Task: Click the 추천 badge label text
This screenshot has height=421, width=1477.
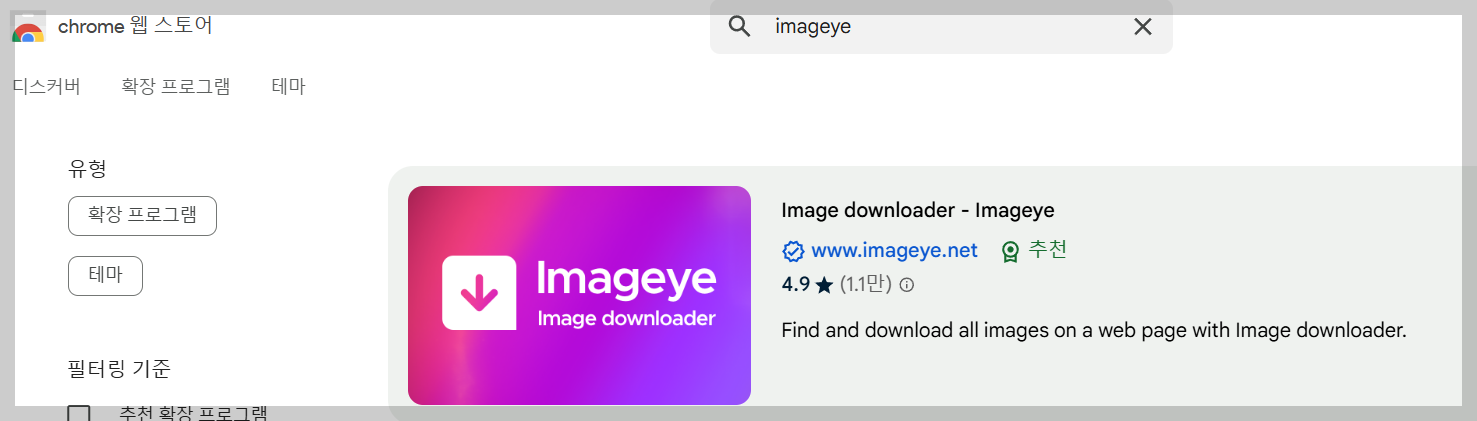Action: click(x=1048, y=250)
